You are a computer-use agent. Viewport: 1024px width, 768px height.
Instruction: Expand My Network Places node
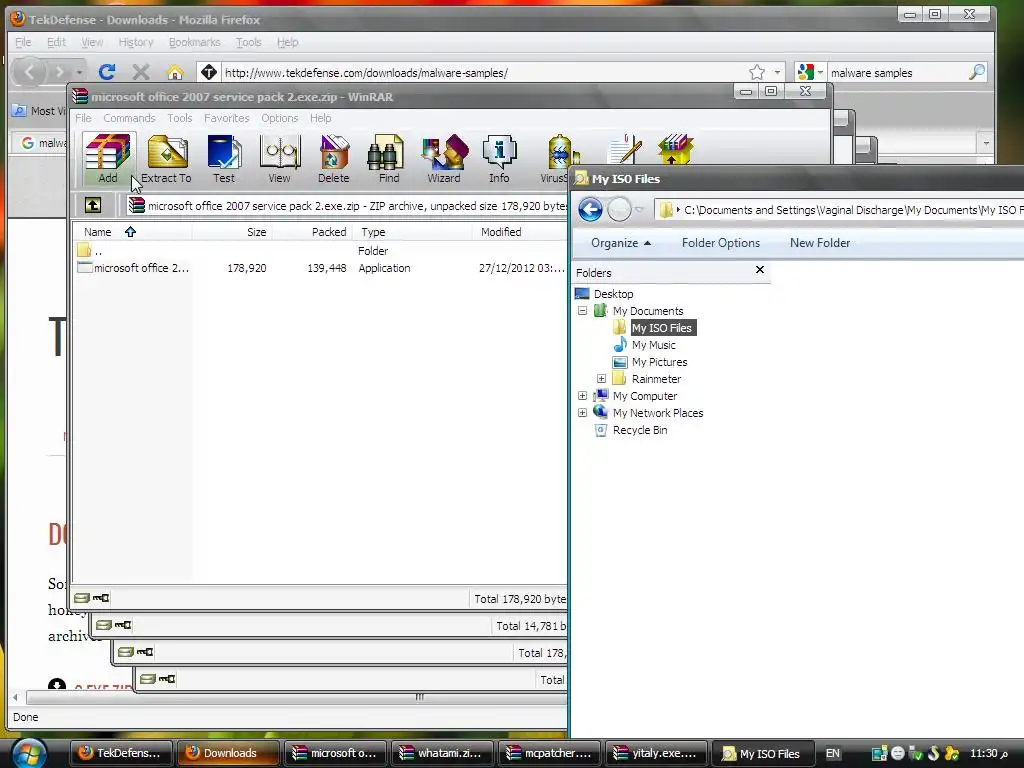583,413
